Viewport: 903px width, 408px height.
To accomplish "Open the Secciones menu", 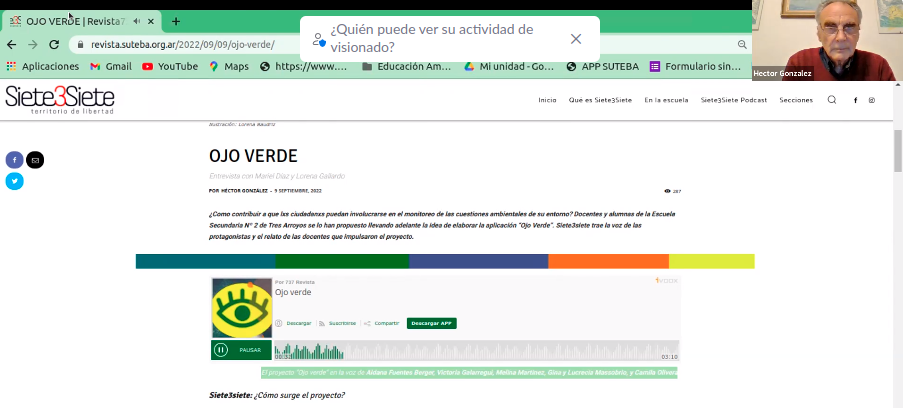I will coord(796,100).
